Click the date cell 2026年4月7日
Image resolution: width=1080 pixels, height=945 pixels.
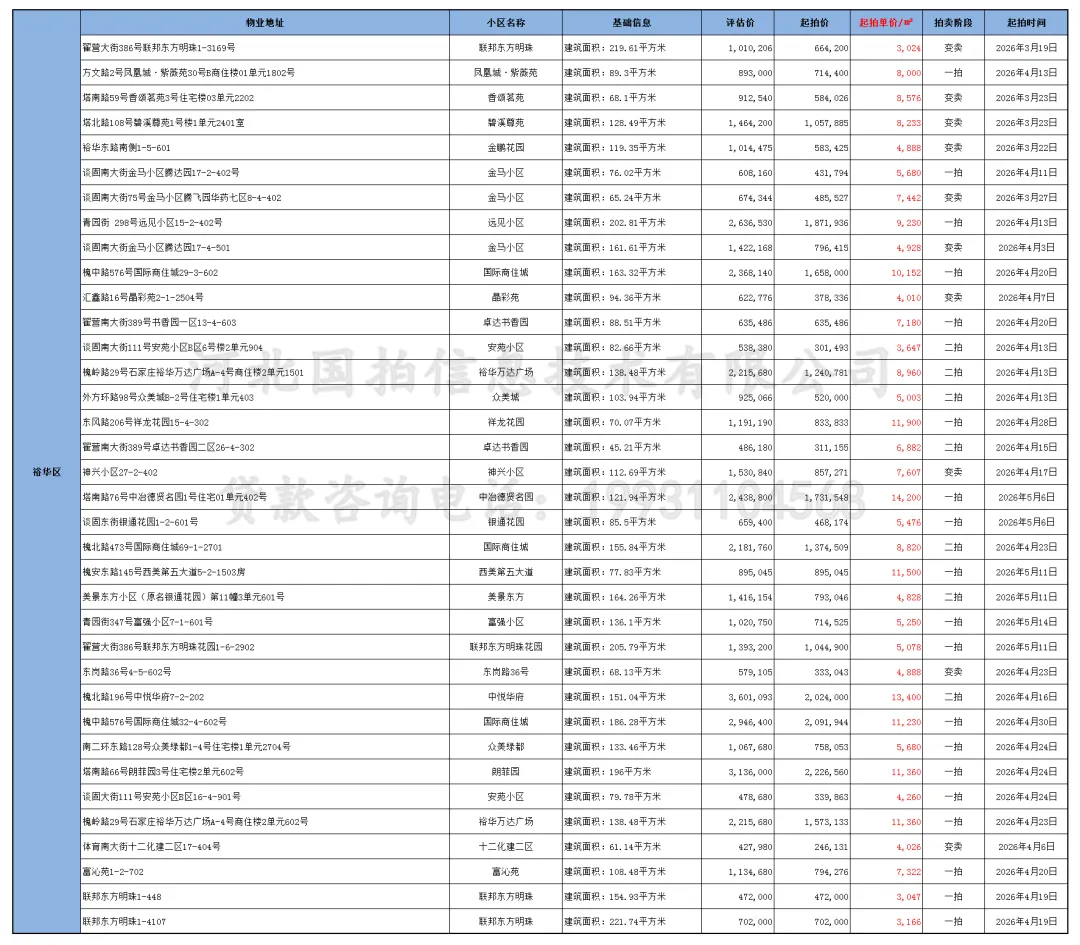(1026, 298)
